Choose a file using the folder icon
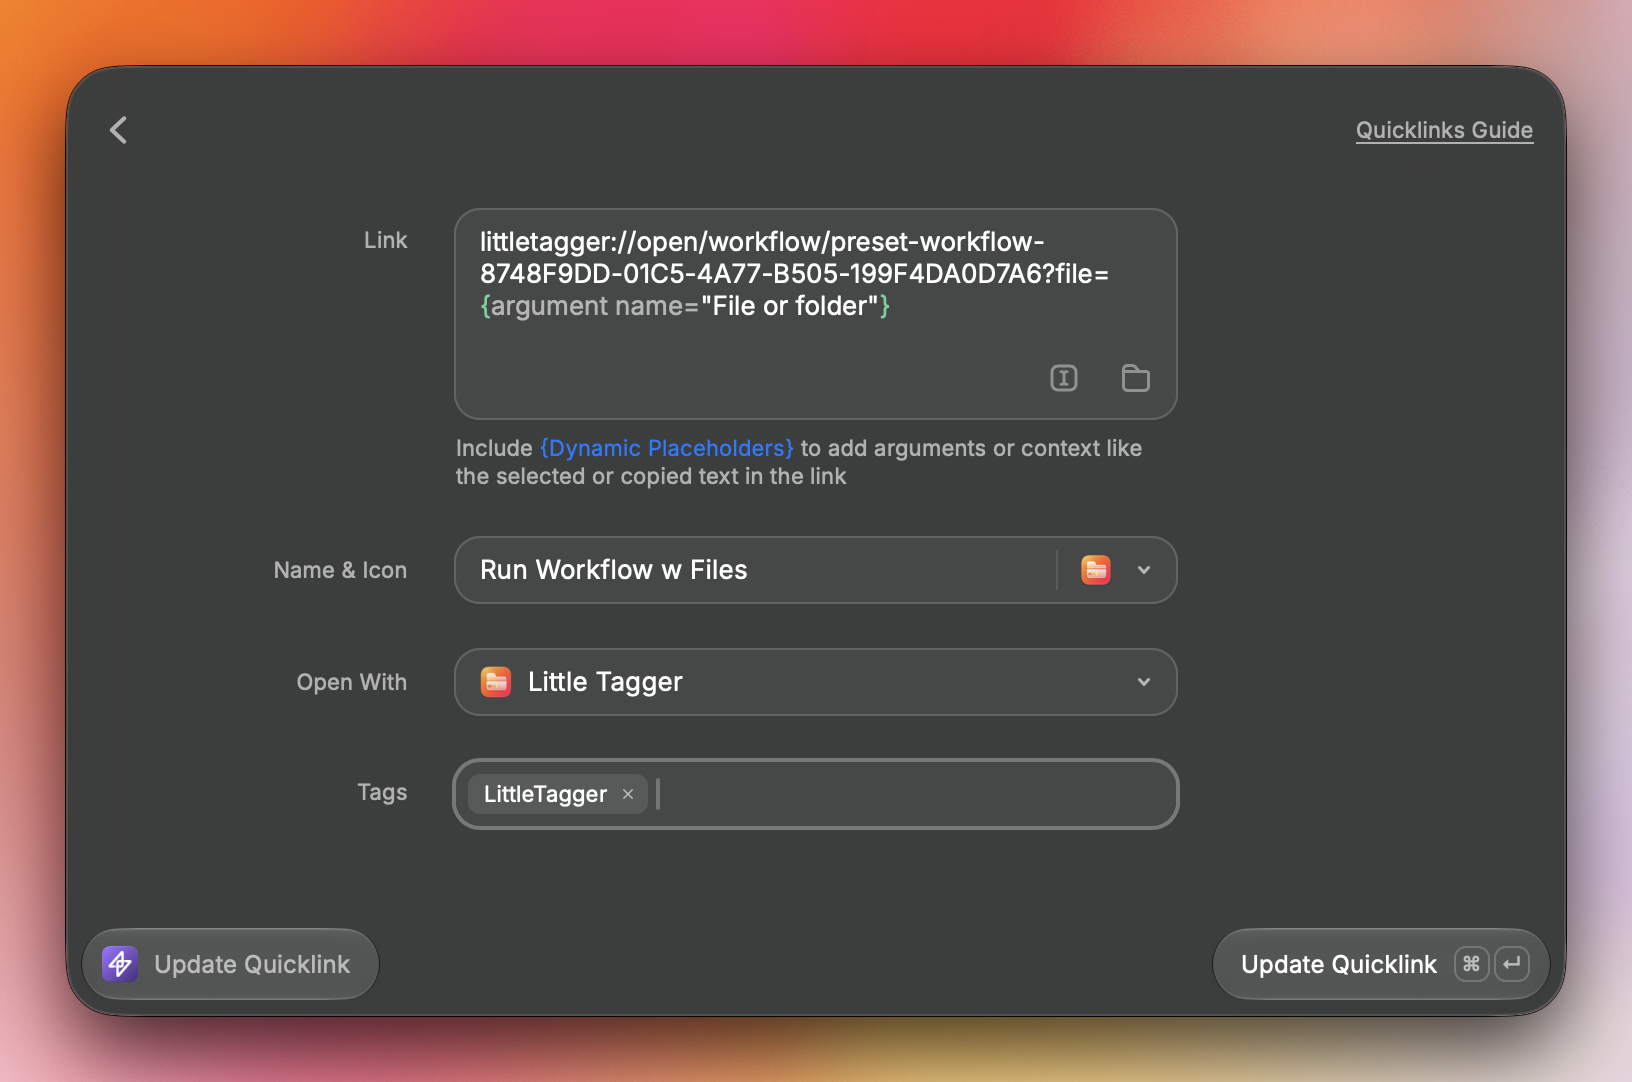Screen dimensions: 1632x1082 pyautogui.click(x=1135, y=378)
